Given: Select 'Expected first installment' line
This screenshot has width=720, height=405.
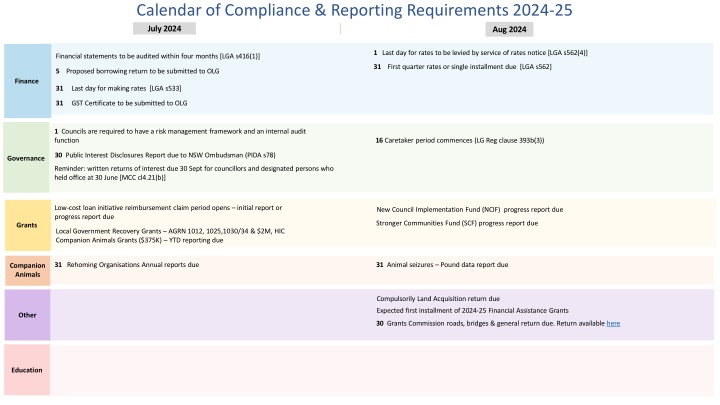Looking at the screenshot, I should click(x=472, y=310).
